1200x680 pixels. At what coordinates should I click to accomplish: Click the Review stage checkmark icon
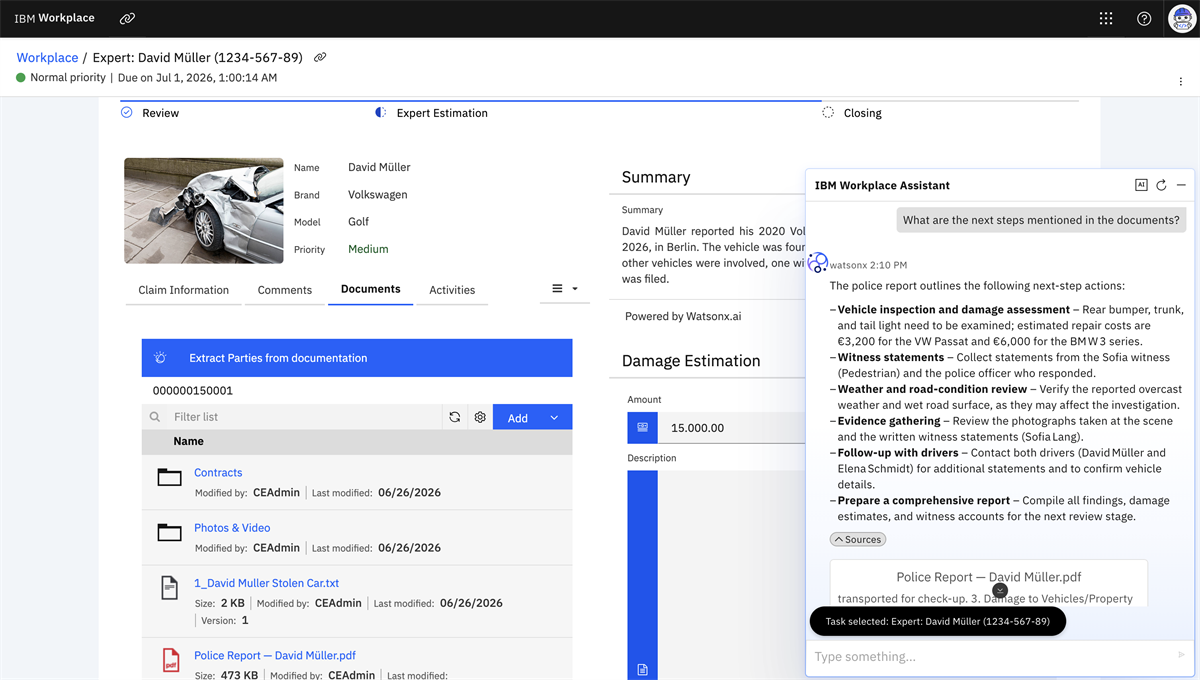[x=127, y=113]
